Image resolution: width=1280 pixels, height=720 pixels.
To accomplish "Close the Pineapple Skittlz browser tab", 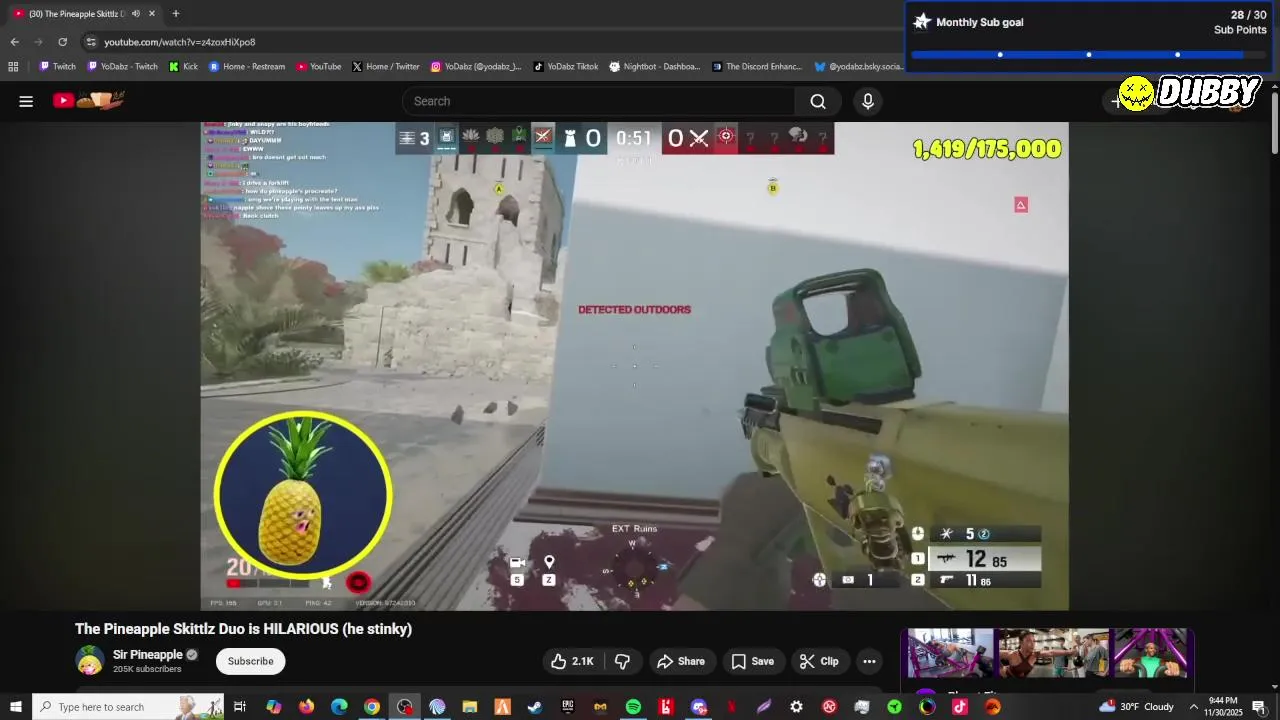I will [152, 14].
